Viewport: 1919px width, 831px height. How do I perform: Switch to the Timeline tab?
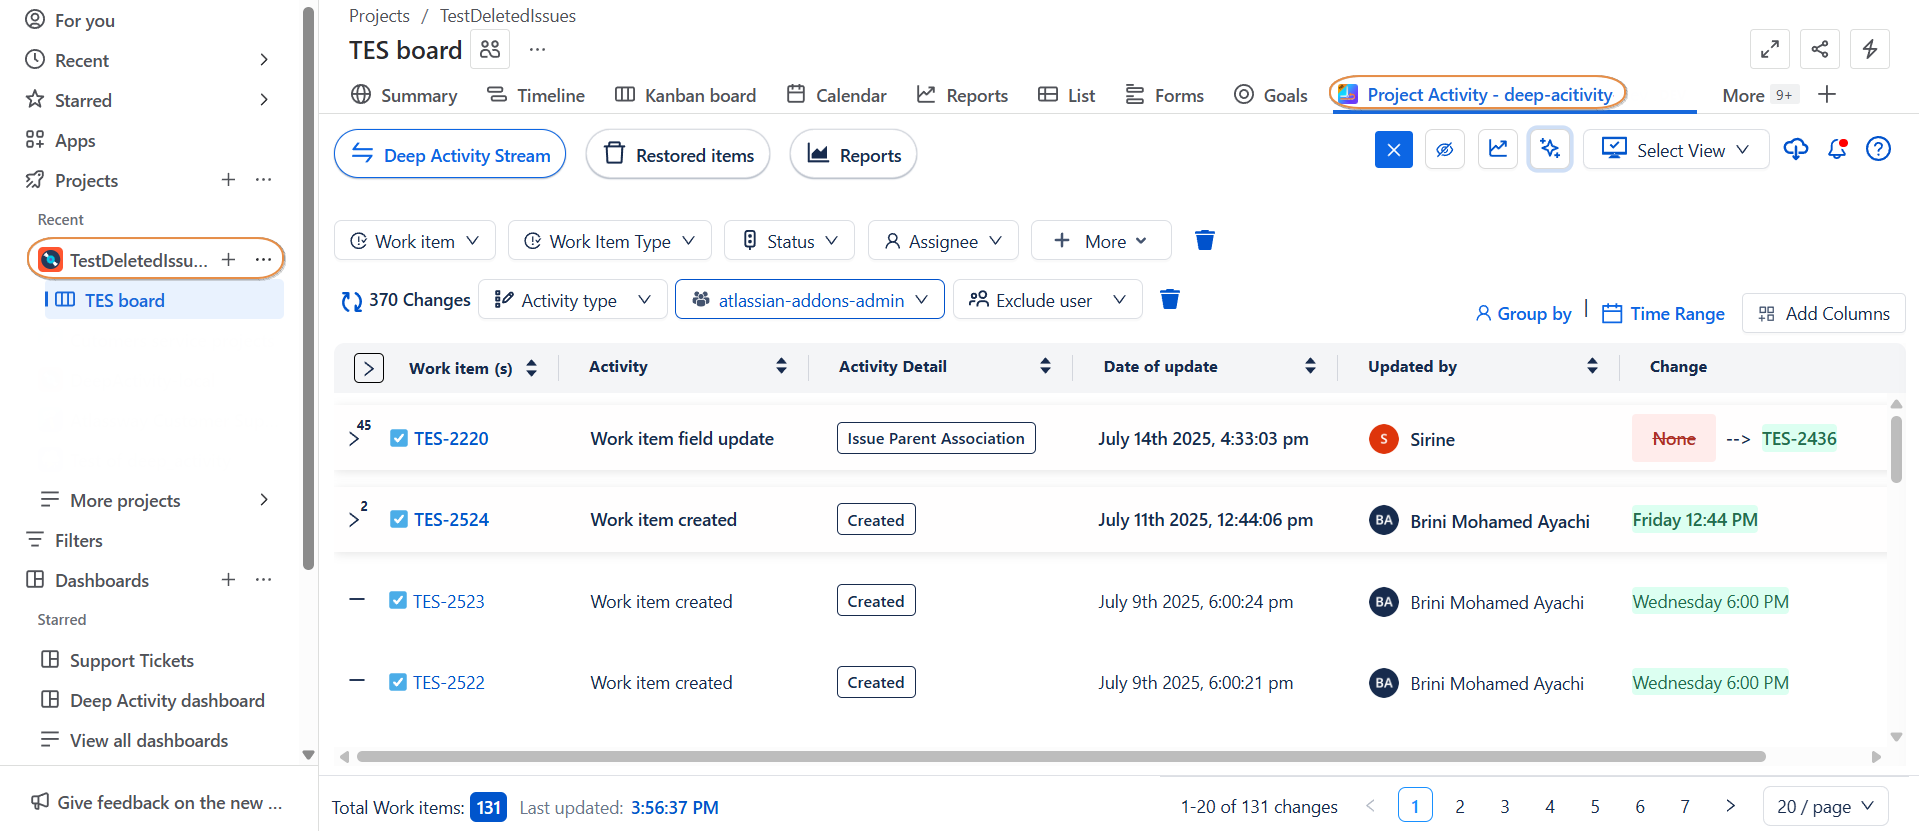tap(536, 95)
